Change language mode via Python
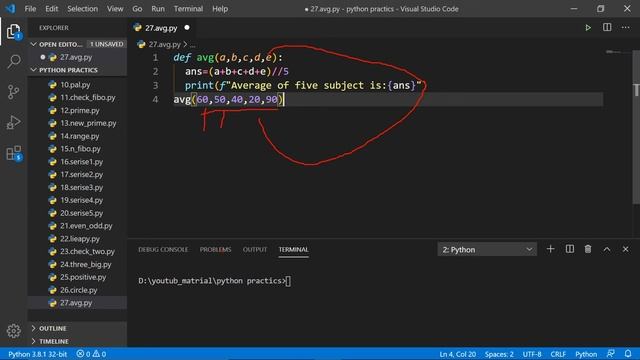Viewport: 640px width, 360px height. coord(586,354)
